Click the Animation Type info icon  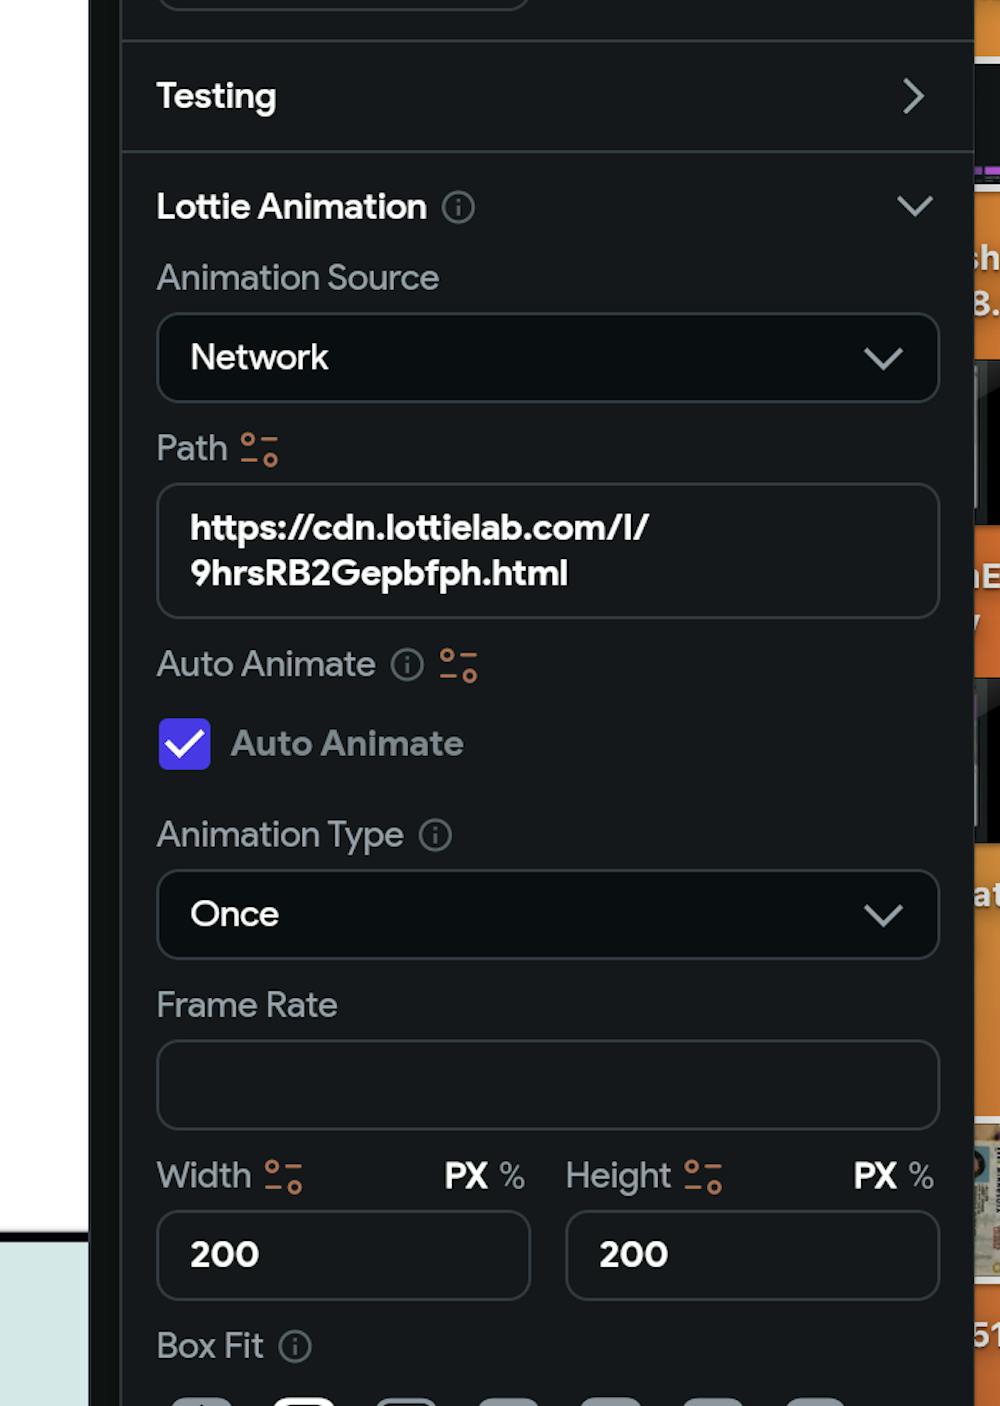tap(435, 835)
